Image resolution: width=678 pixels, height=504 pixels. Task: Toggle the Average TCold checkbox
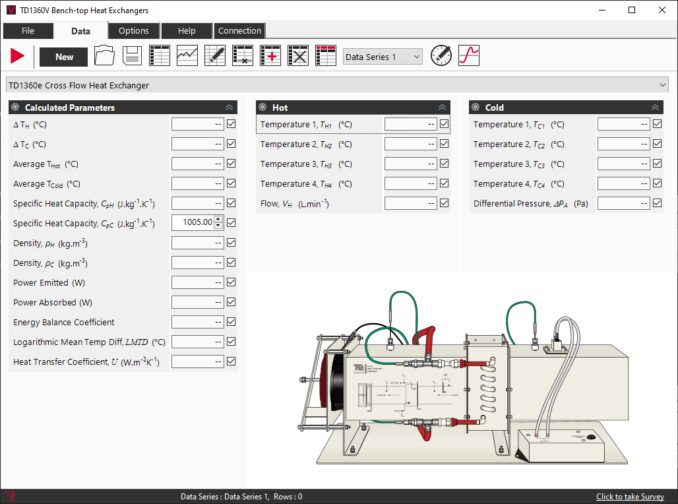[231, 184]
